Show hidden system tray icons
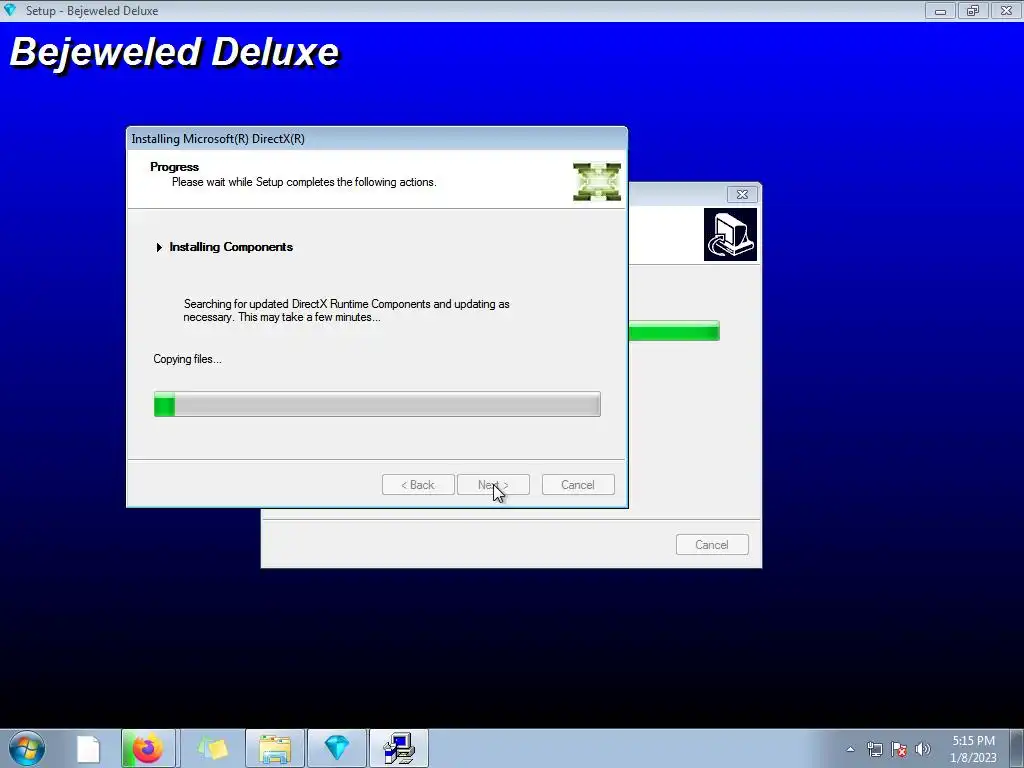 point(850,749)
